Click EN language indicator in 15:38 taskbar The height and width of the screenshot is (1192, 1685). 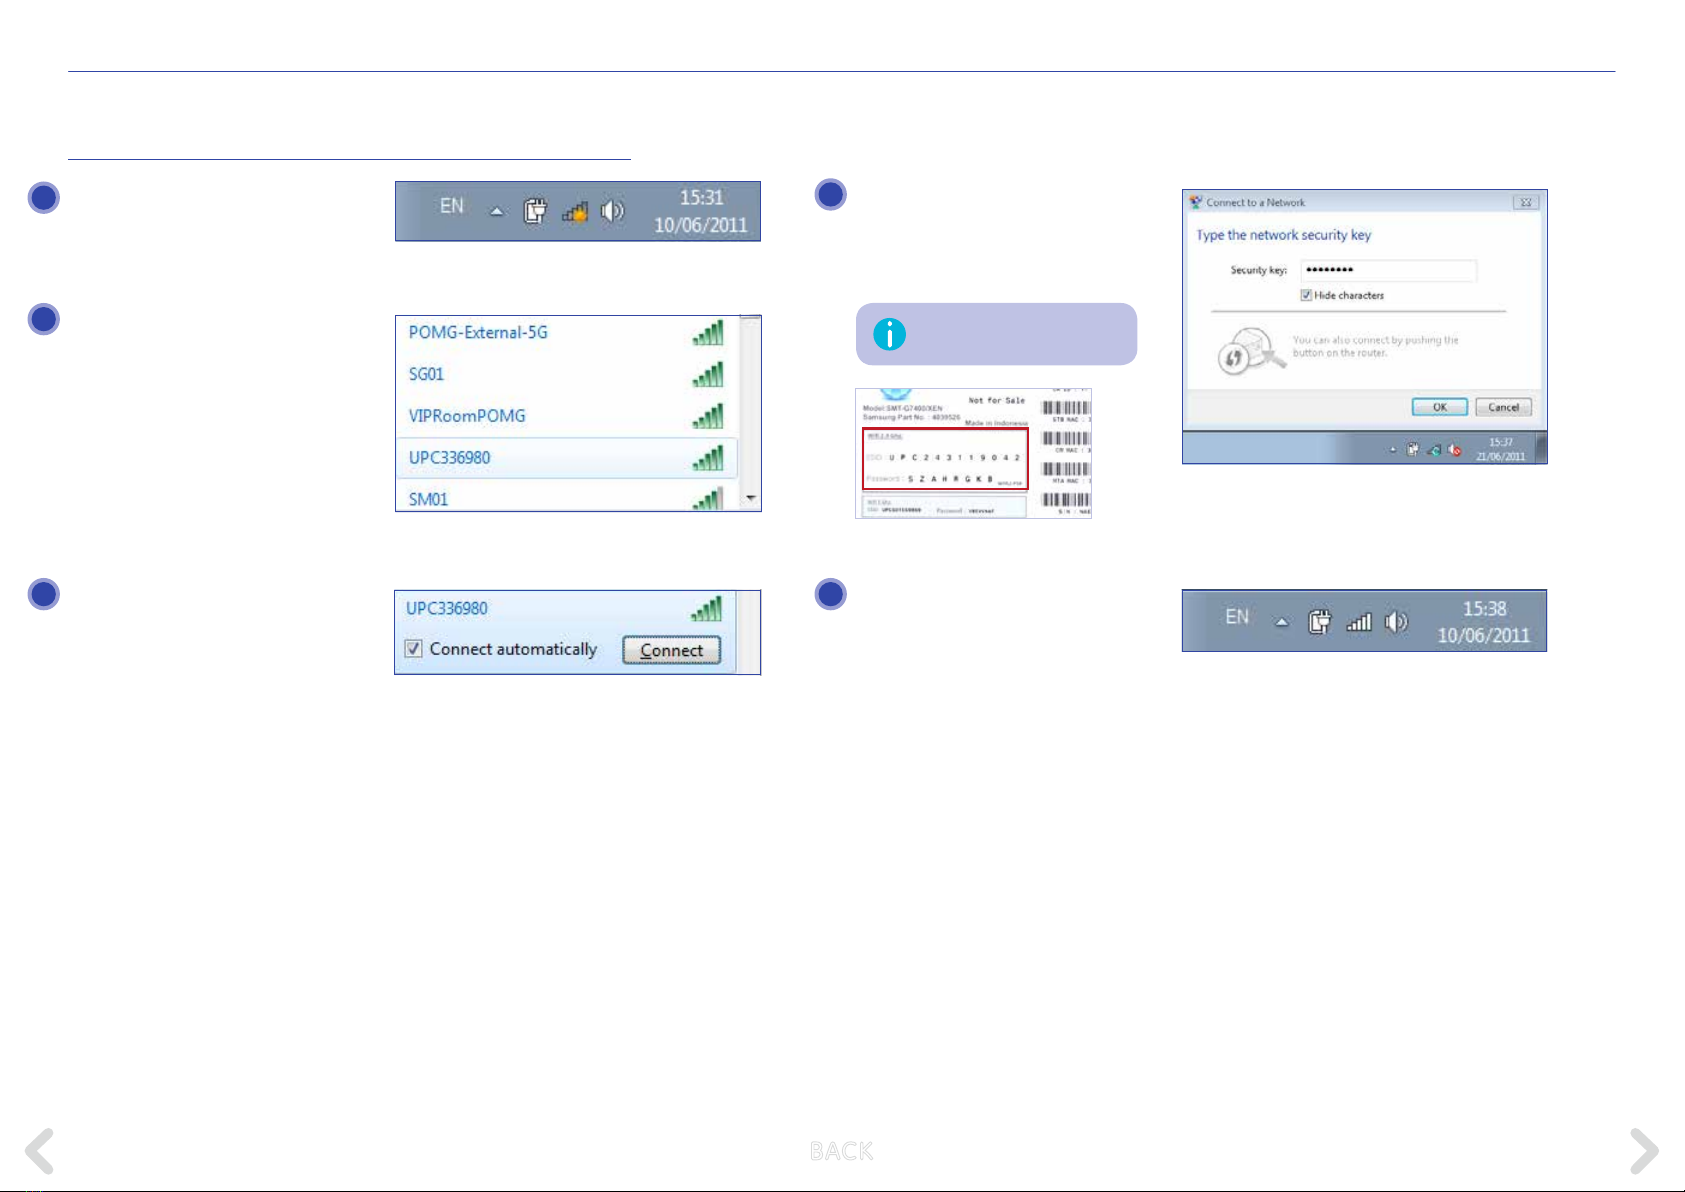tap(1237, 617)
